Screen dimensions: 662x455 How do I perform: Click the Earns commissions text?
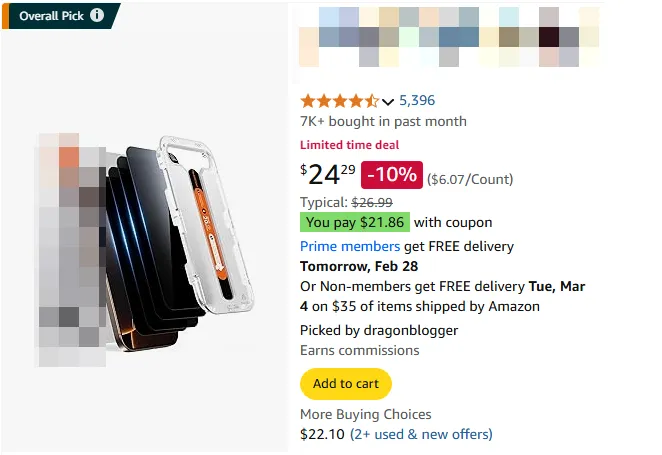pos(360,350)
